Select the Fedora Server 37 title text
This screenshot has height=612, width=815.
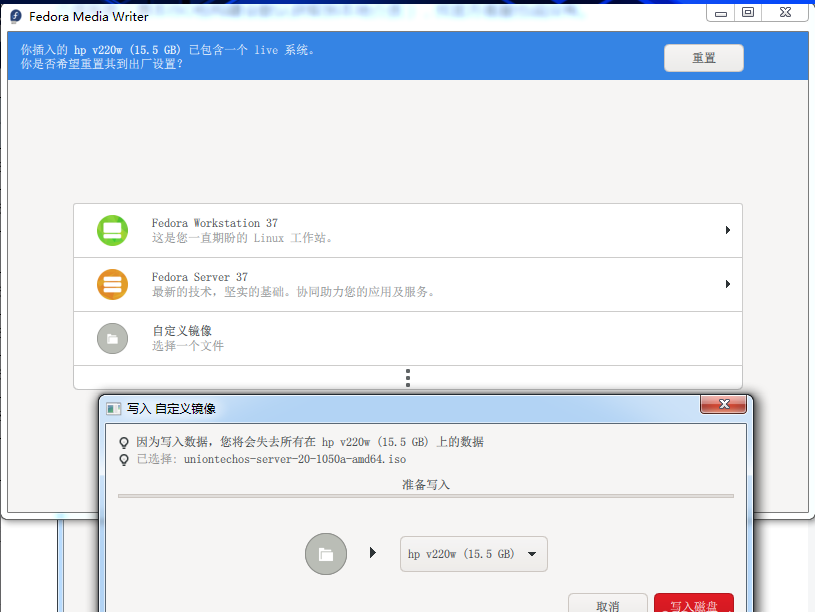coord(200,277)
